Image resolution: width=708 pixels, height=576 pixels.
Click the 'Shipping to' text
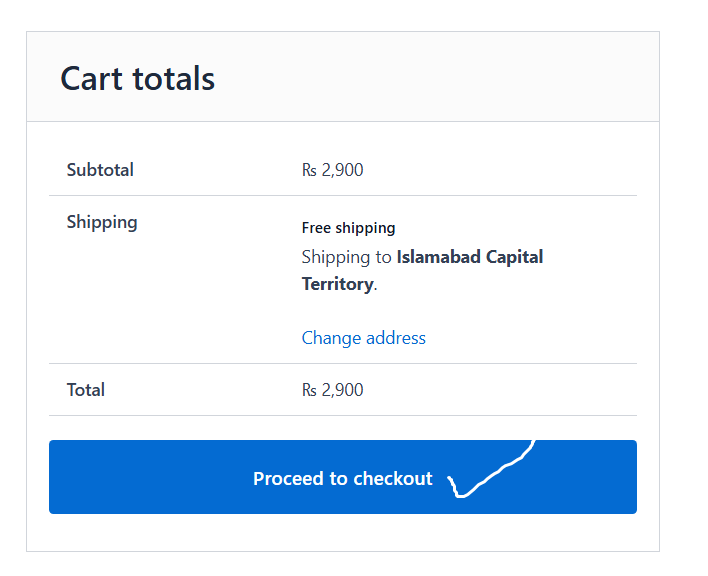coord(346,257)
